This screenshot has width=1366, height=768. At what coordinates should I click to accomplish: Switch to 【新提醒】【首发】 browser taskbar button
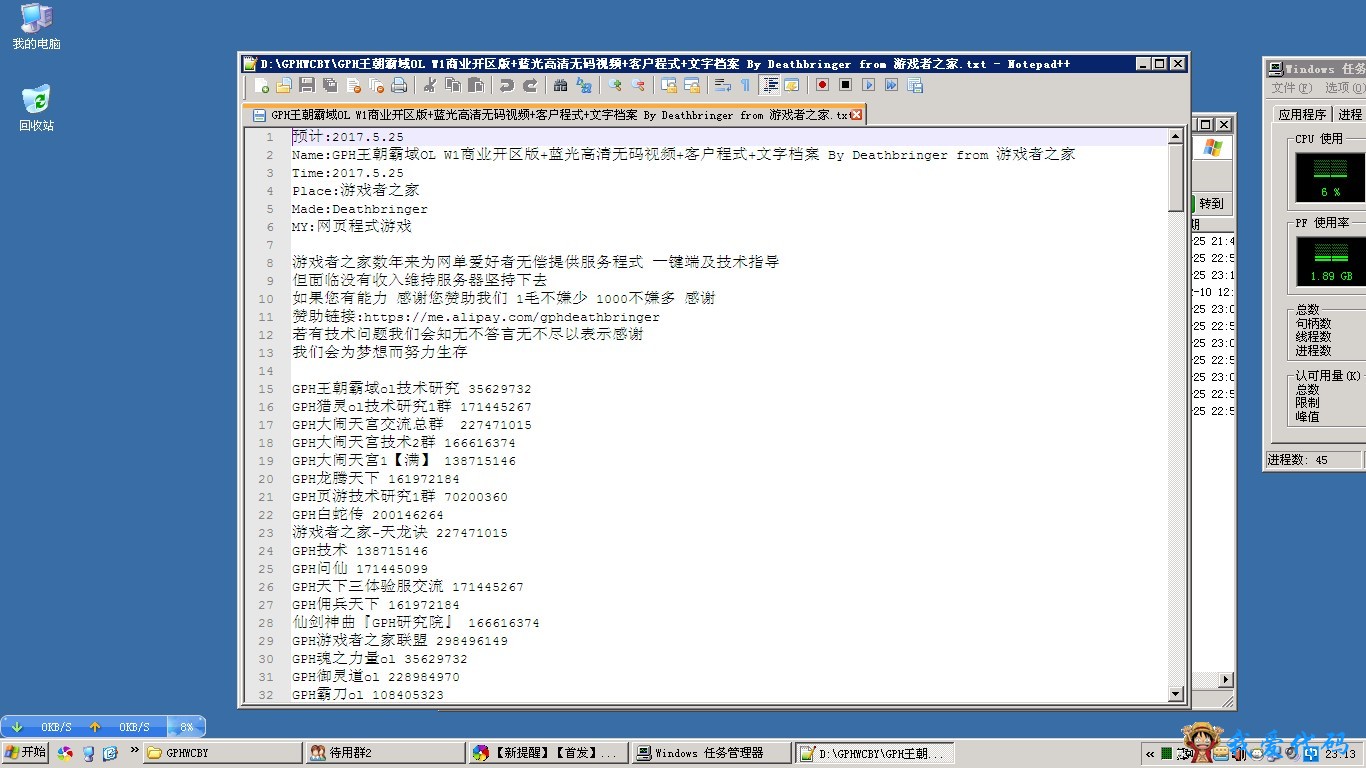click(x=549, y=753)
